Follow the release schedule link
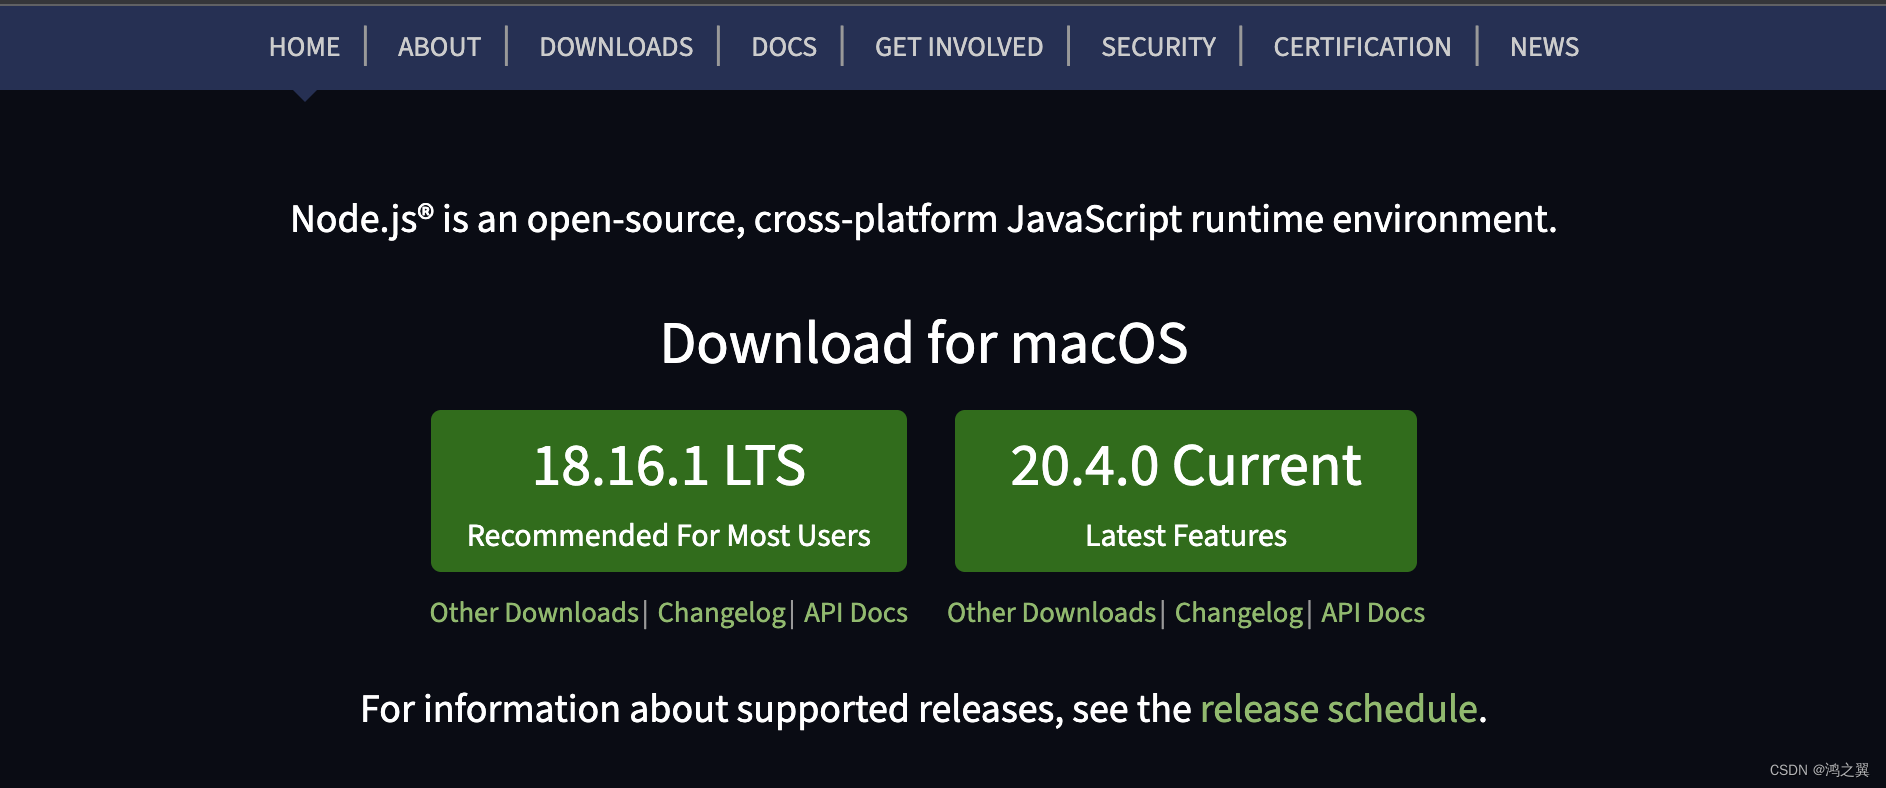 (x=1339, y=709)
